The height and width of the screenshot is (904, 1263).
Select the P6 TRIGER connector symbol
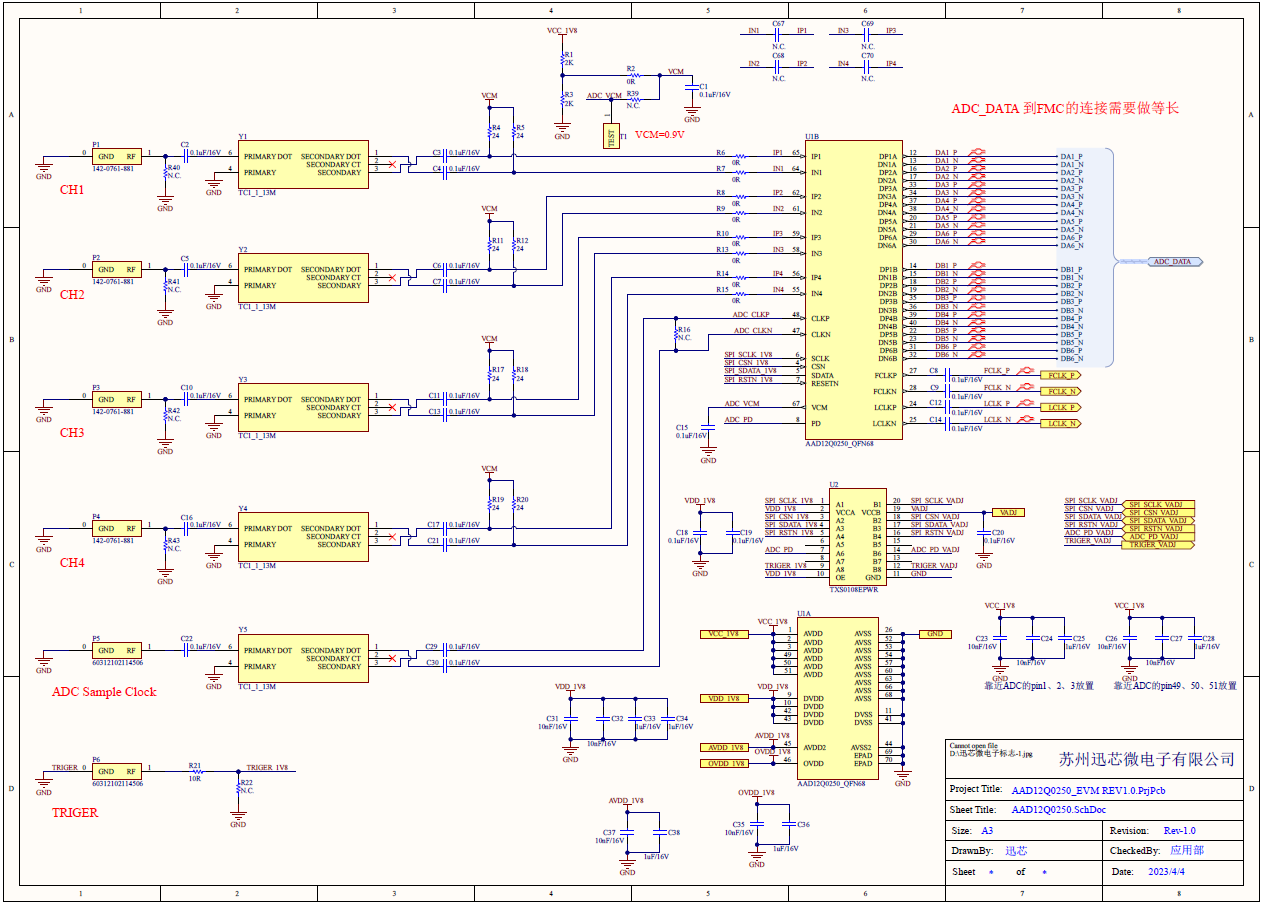[118, 771]
